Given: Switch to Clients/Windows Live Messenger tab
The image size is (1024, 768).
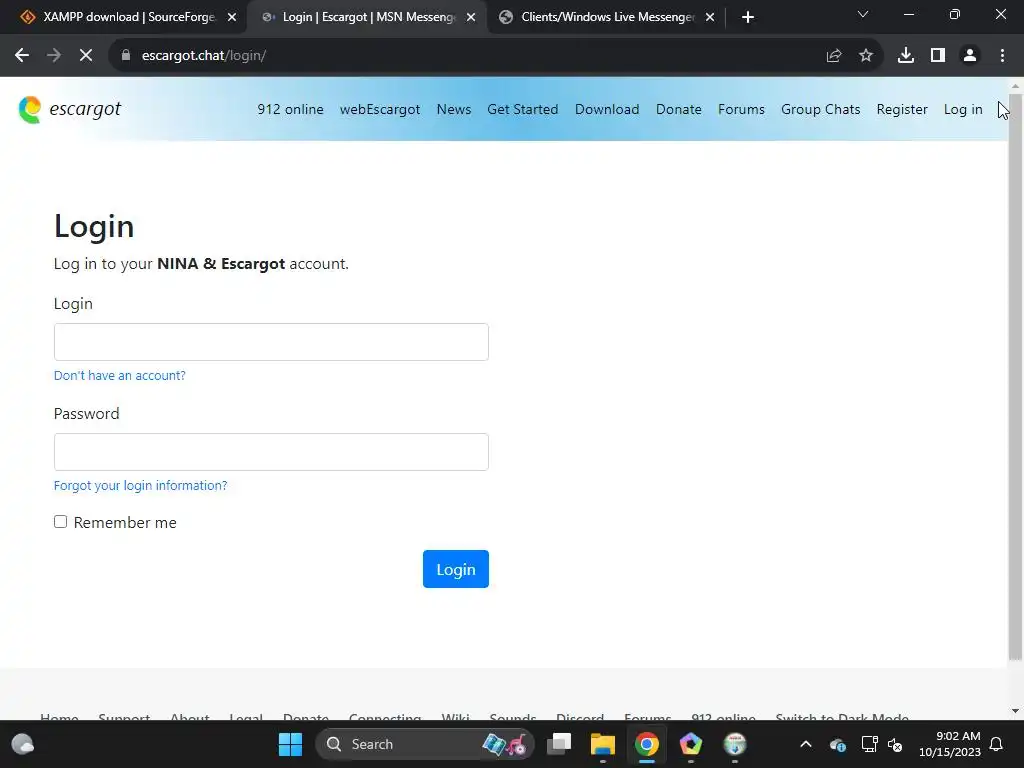Looking at the screenshot, I should [x=607, y=18].
